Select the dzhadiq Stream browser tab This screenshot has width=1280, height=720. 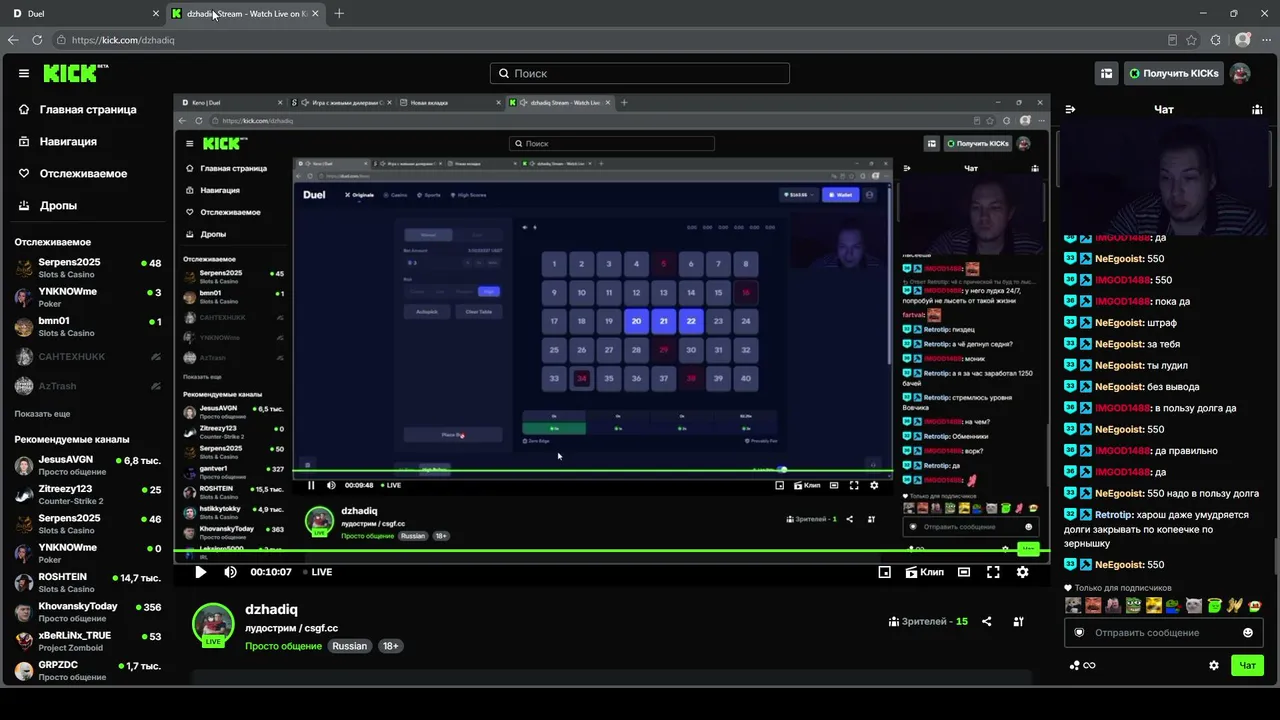click(245, 14)
